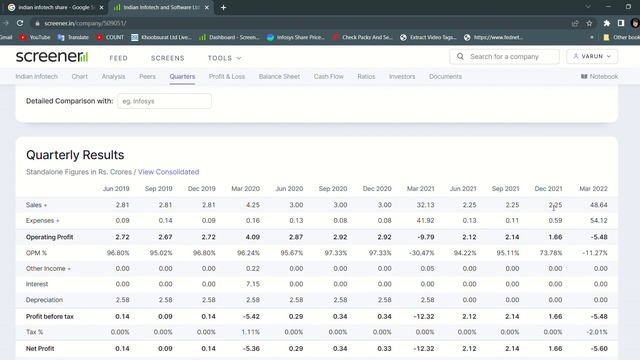Image resolution: width=640 pixels, height=360 pixels.
Task: Open the Infosys Share Price bookmark
Action: 296,37
